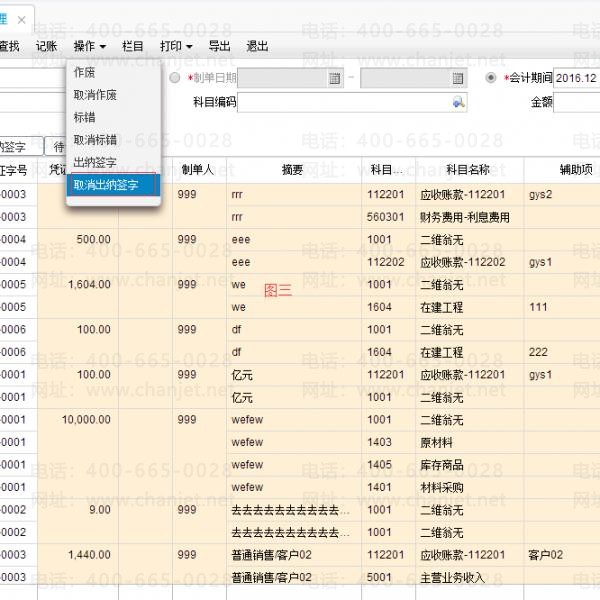Click the 栏目 toolbar button
Viewport: 600px width, 600px height.
(x=133, y=46)
